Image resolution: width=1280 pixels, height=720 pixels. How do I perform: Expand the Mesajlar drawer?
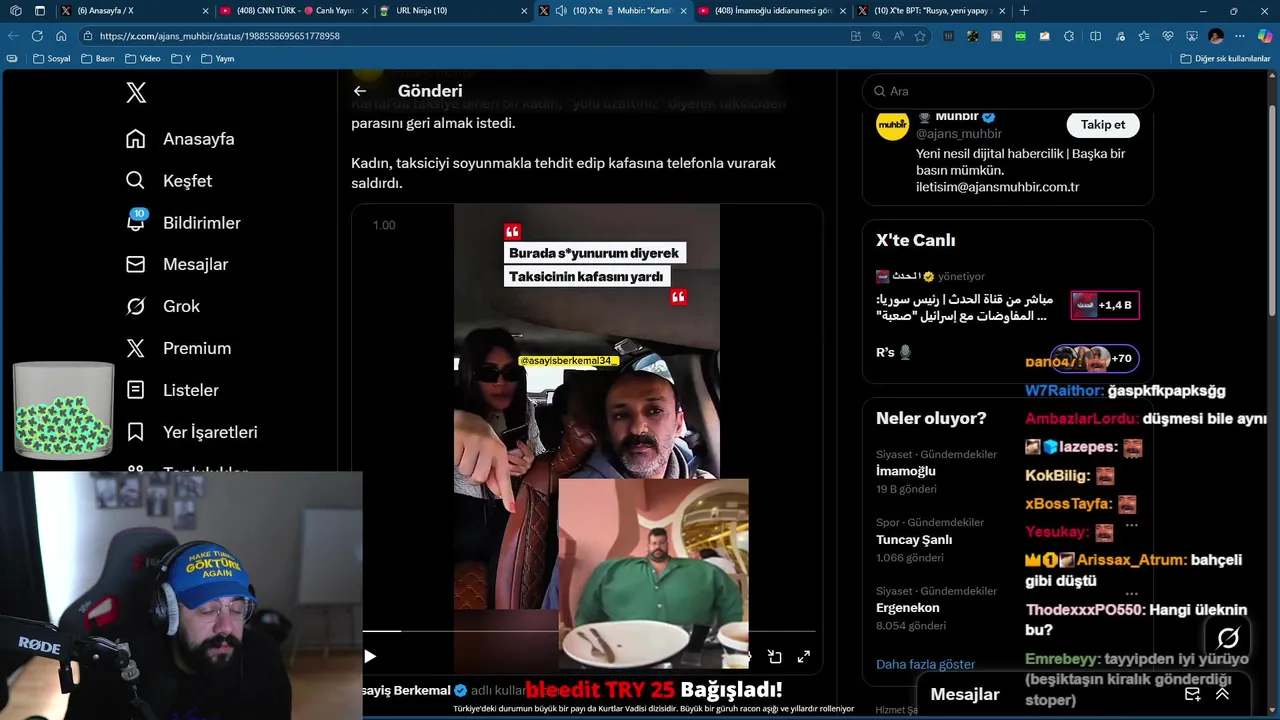[1222, 694]
